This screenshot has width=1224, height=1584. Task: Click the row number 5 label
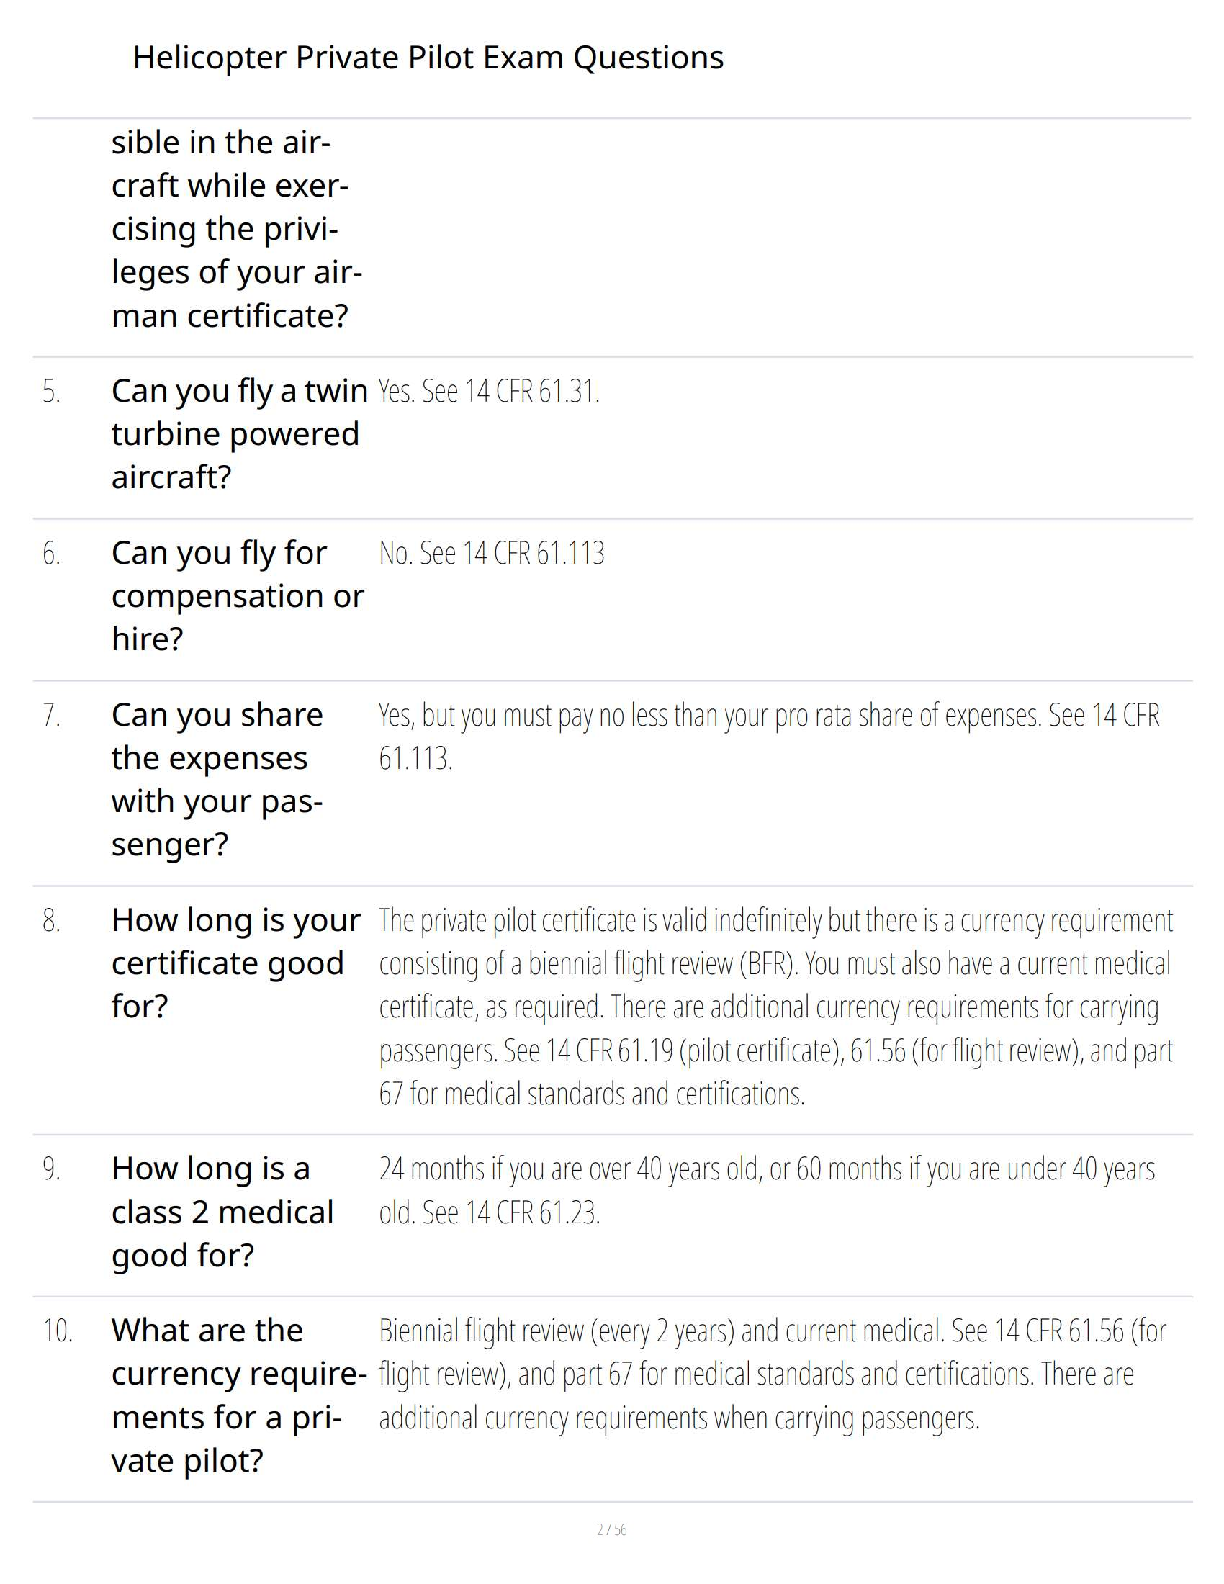[x=51, y=392]
